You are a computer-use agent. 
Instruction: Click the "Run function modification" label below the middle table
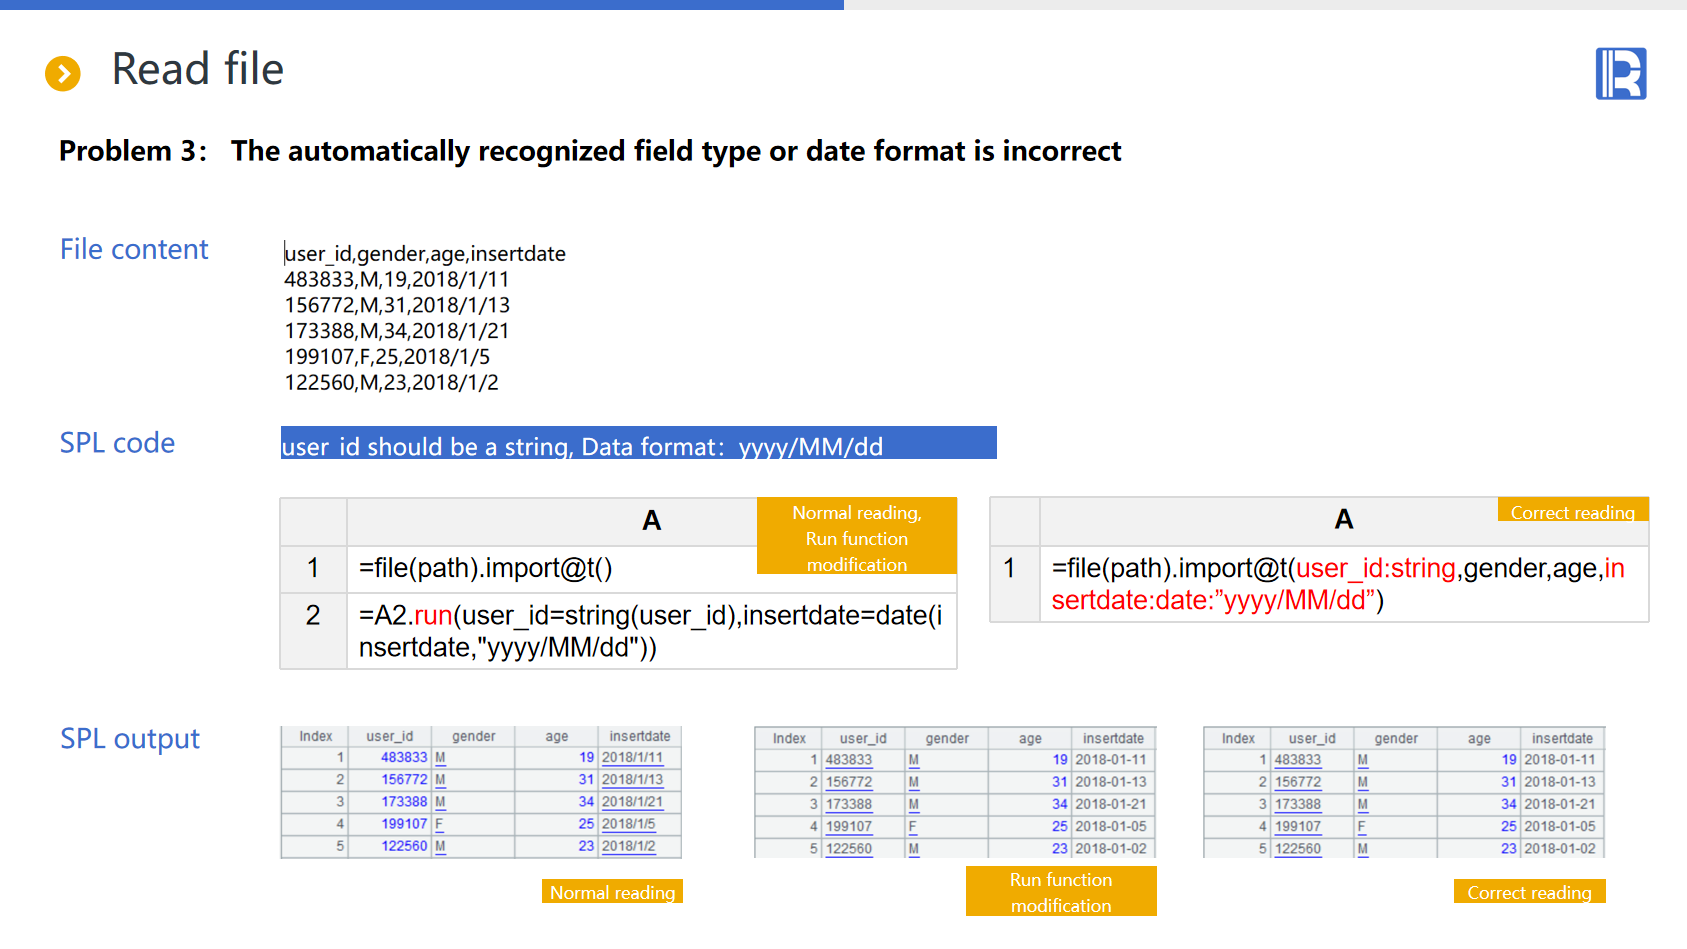[x=1060, y=892]
